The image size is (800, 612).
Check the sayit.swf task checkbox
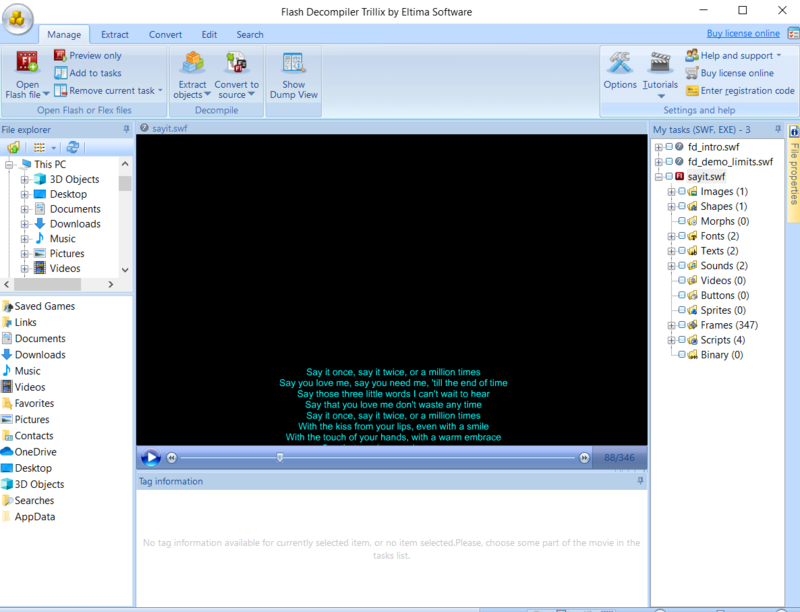[671, 176]
